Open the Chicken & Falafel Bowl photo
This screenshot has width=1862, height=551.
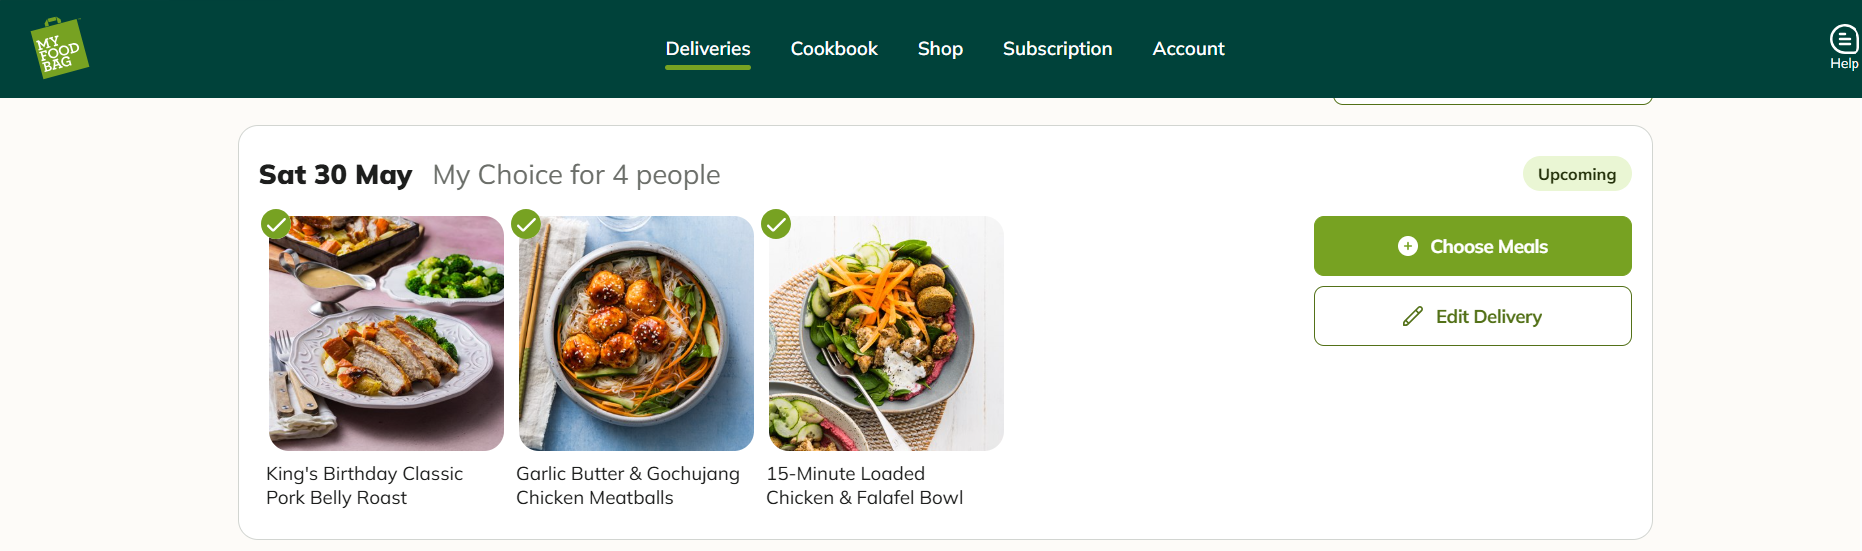click(x=886, y=333)
